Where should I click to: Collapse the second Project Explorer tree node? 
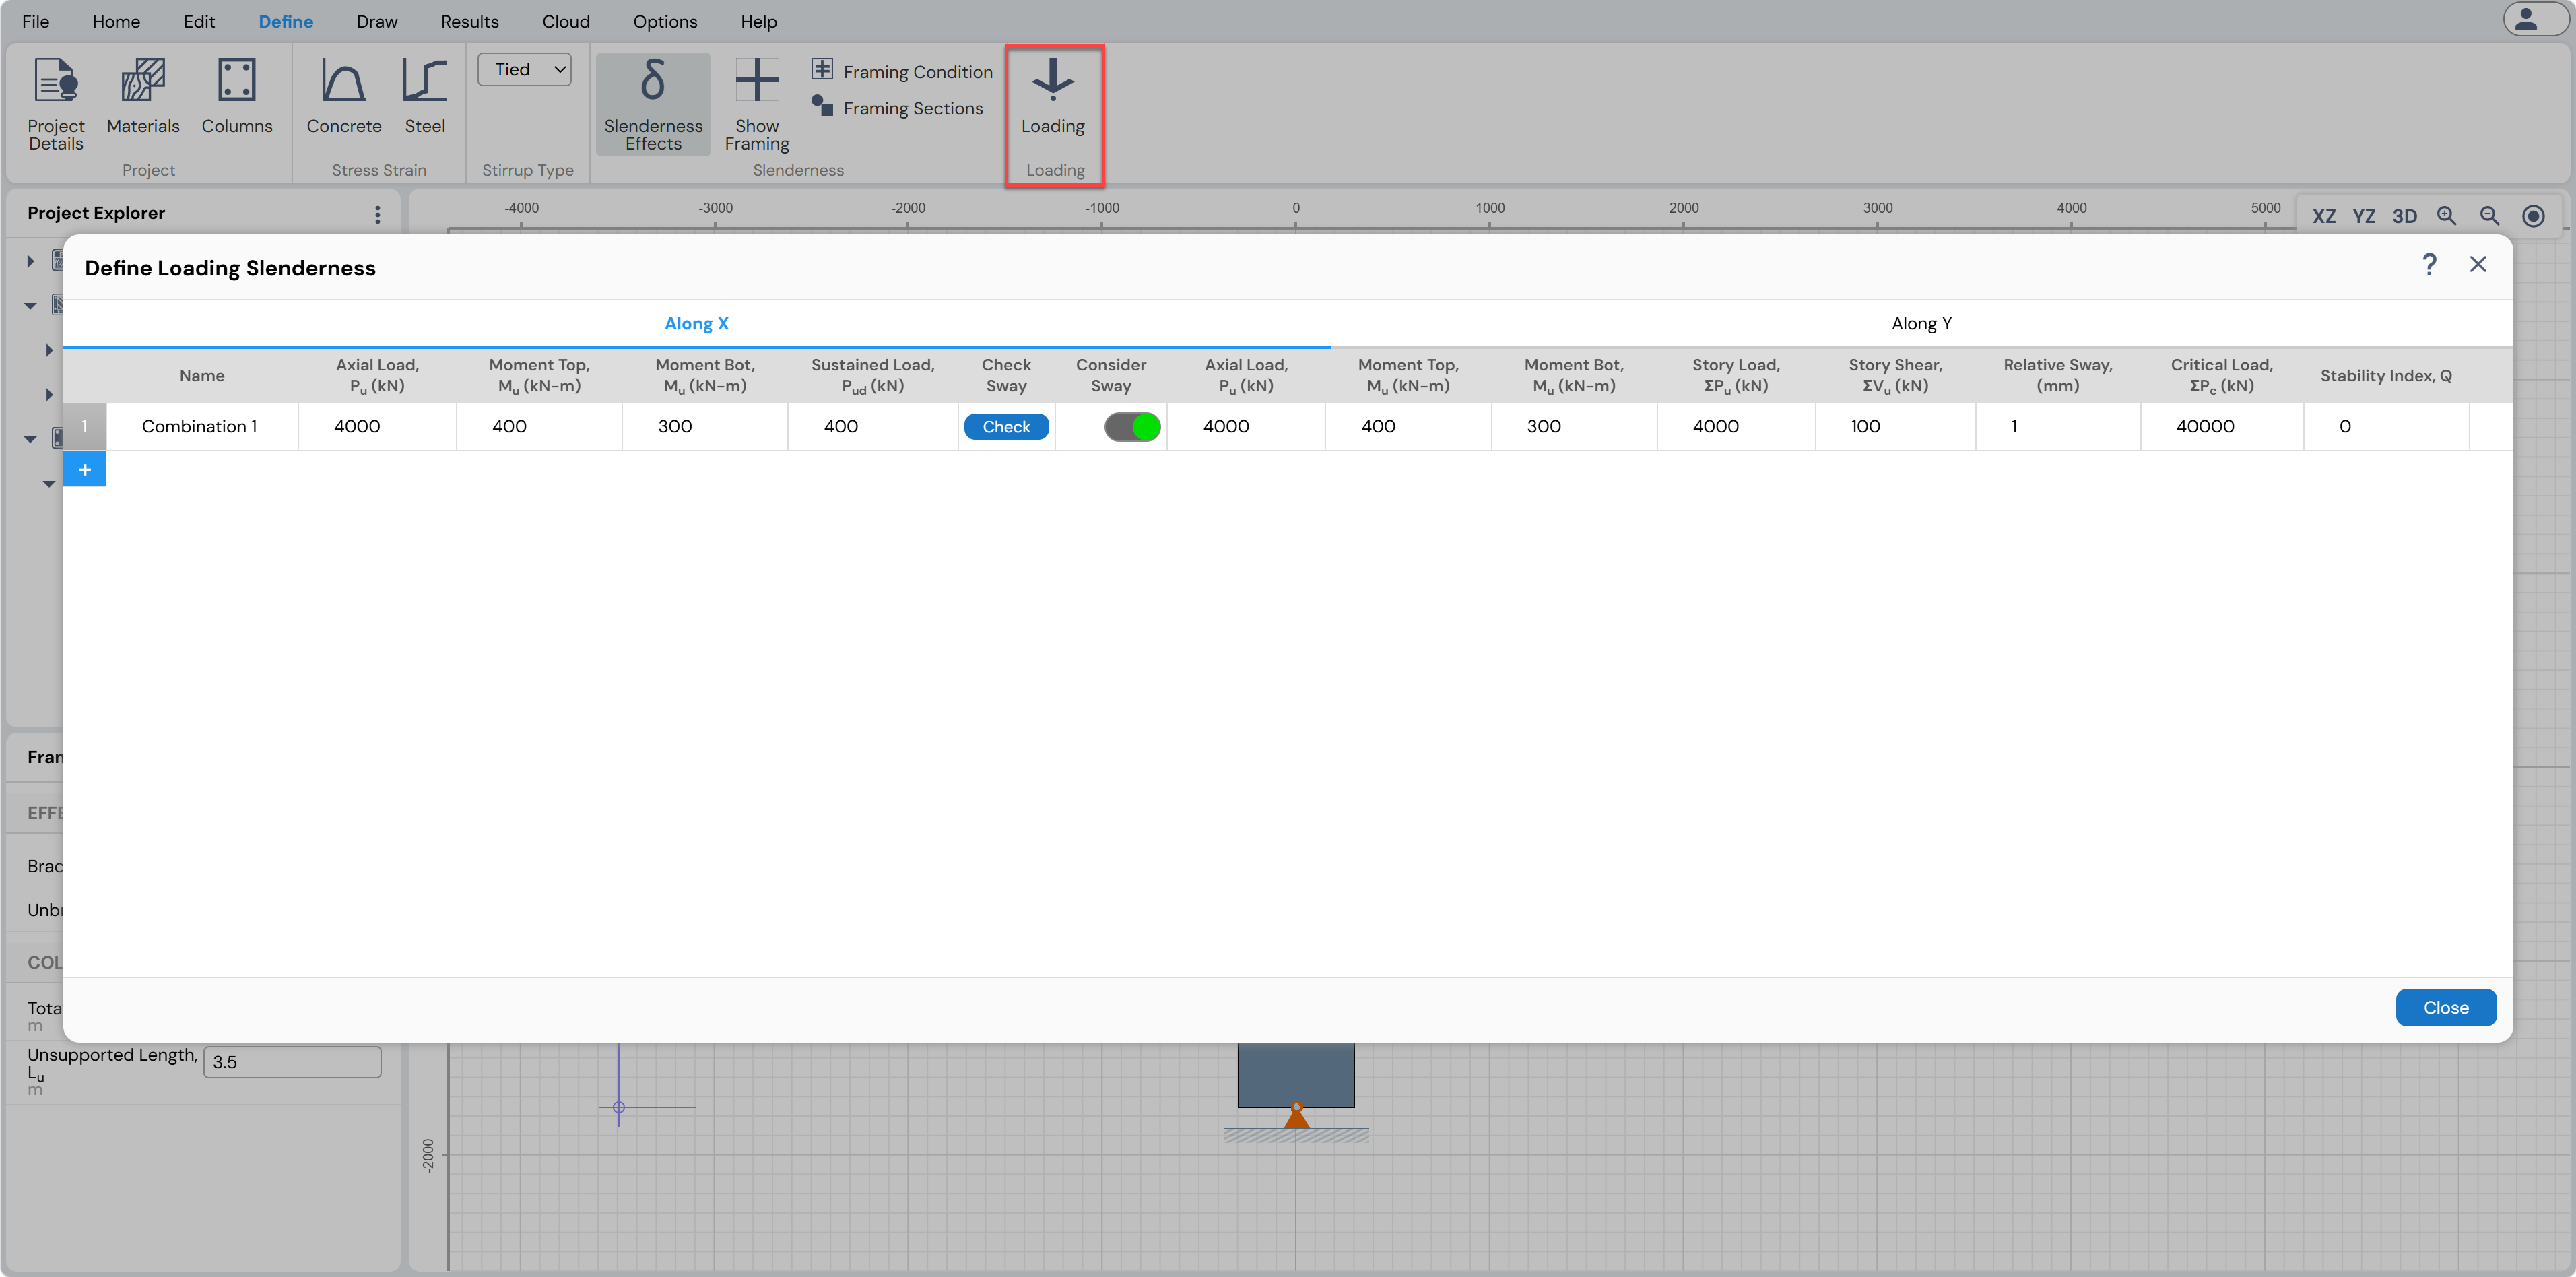30,306
